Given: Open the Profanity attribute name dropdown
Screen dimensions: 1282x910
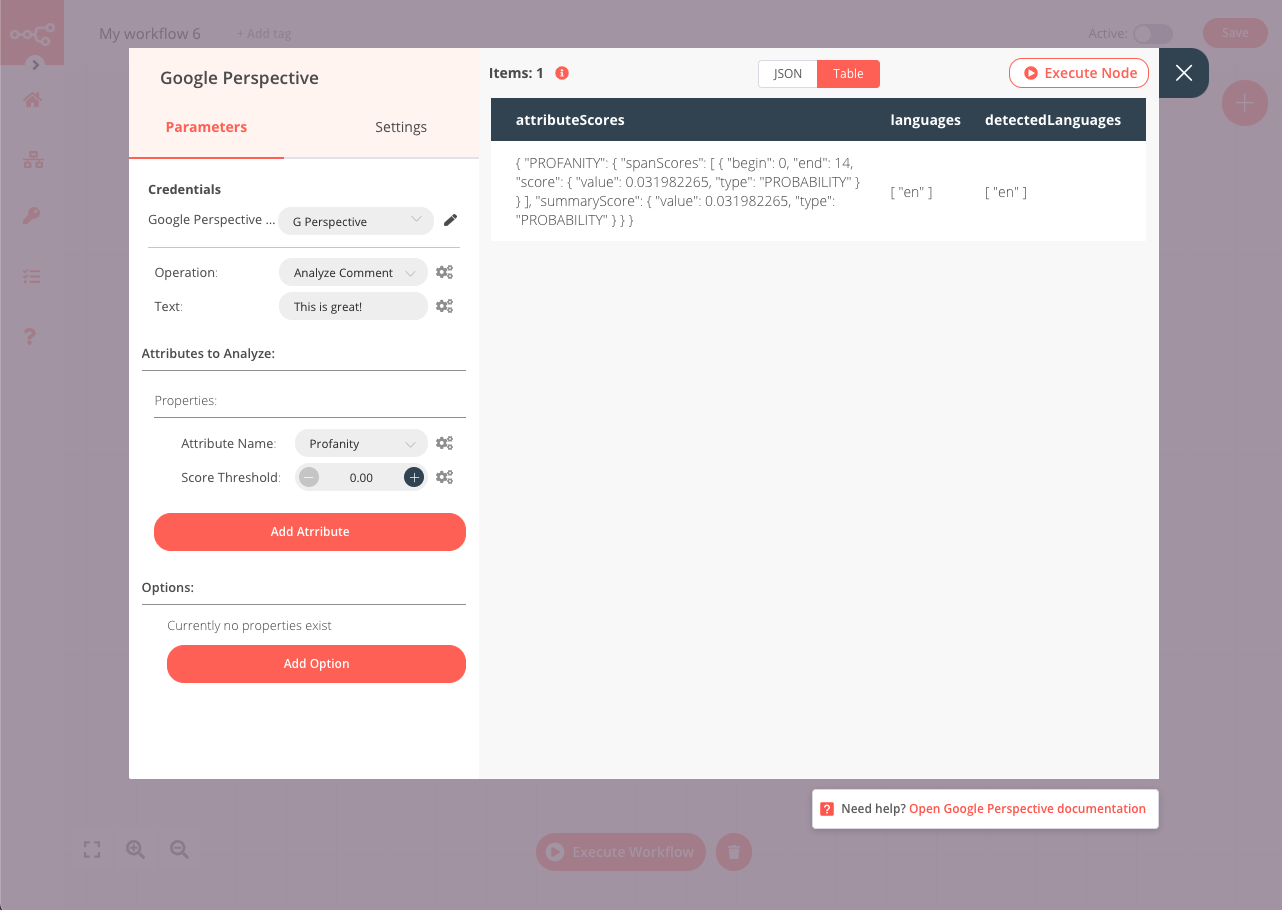Looking at the screenshot, I should coord(361,443).
